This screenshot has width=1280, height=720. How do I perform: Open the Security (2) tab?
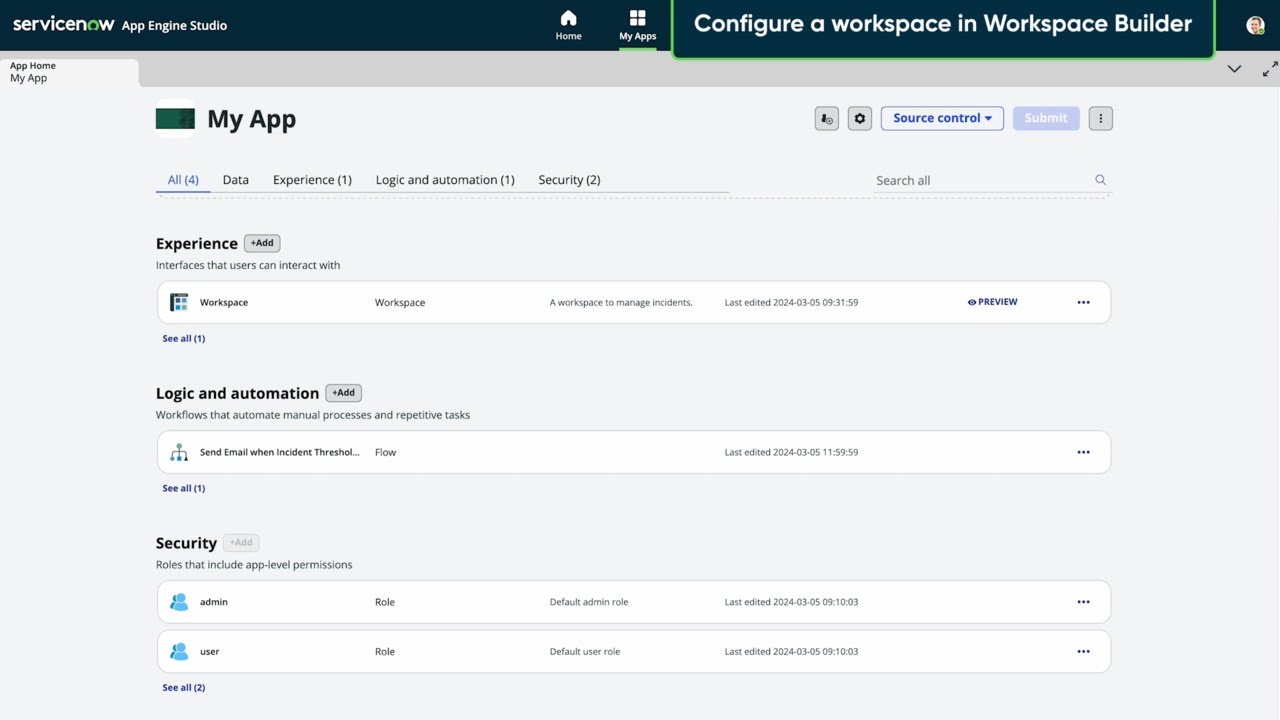569,179
